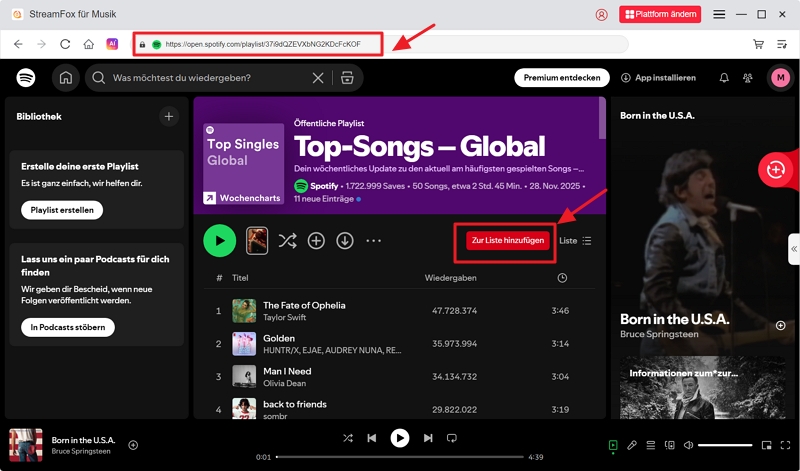The width and height of the screenshot is (800, 471).
Task: Sort by the Wiedergaben column header
Action: (x=451, y=278)
